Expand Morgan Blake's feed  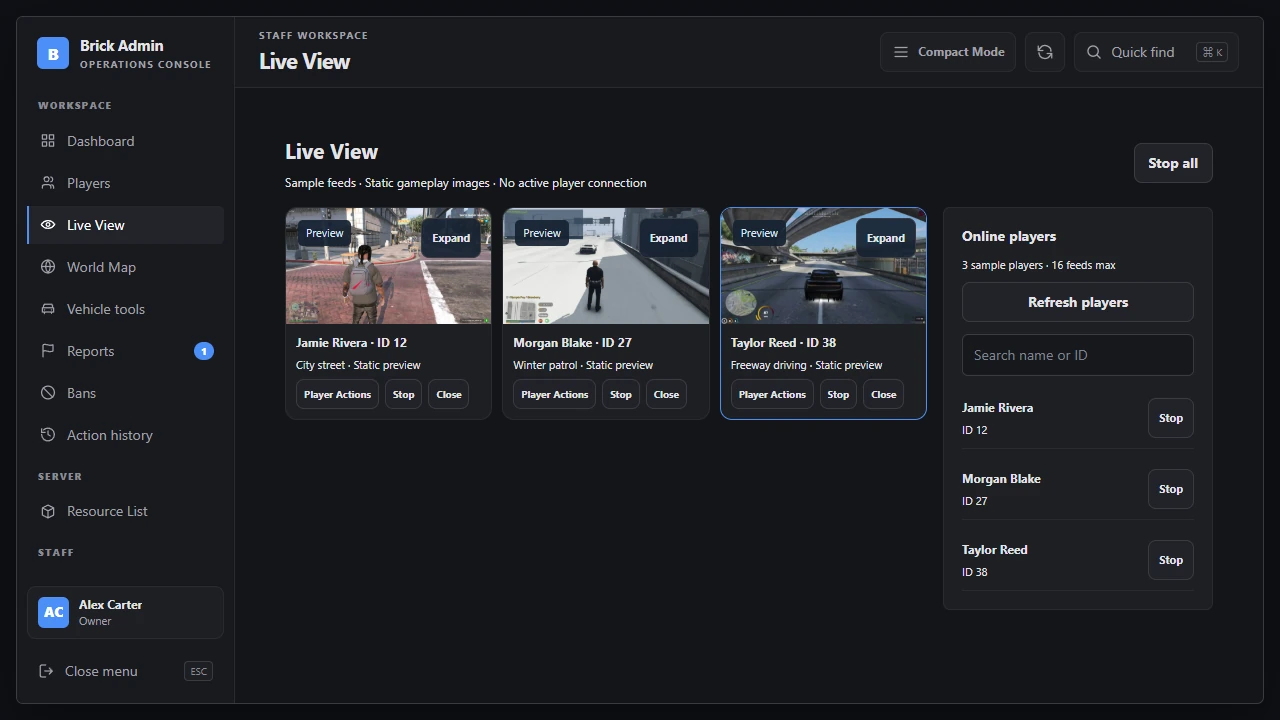pyautogui.click(x=668, y=238)
